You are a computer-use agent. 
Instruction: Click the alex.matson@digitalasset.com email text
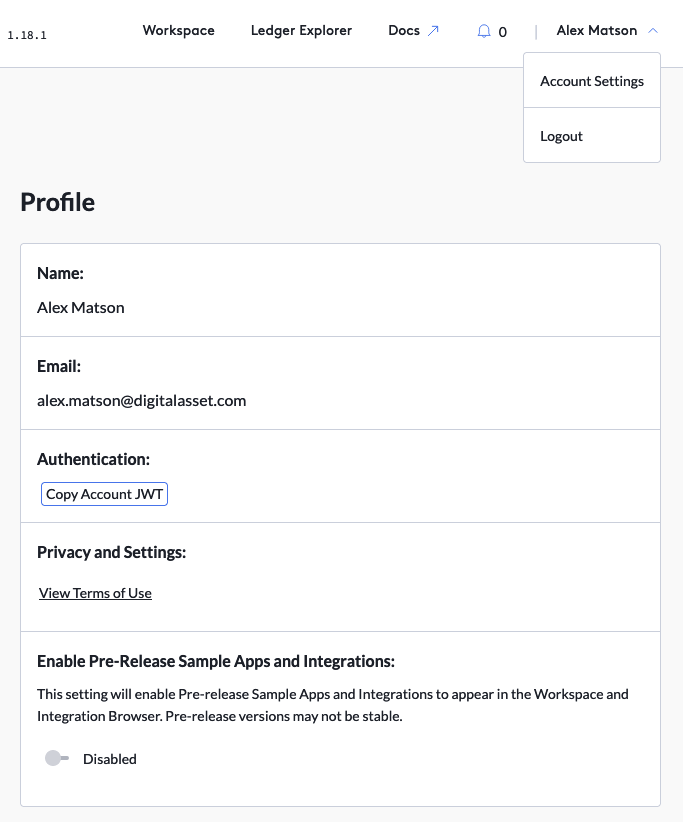[x=141, y=400]
